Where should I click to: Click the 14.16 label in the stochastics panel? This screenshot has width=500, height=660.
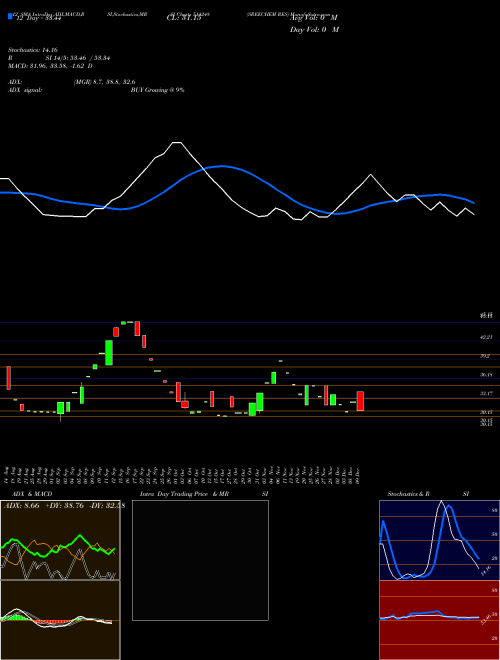point(485,571)
